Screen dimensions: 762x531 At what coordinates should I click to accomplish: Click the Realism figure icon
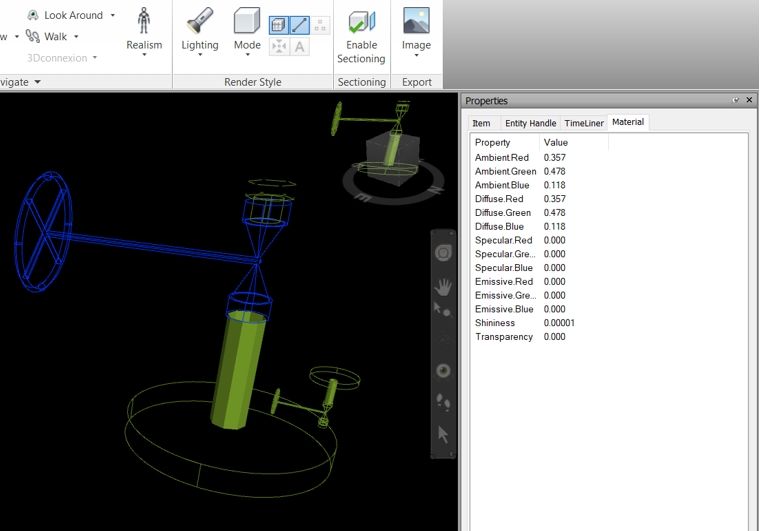[x=144, y=20]
